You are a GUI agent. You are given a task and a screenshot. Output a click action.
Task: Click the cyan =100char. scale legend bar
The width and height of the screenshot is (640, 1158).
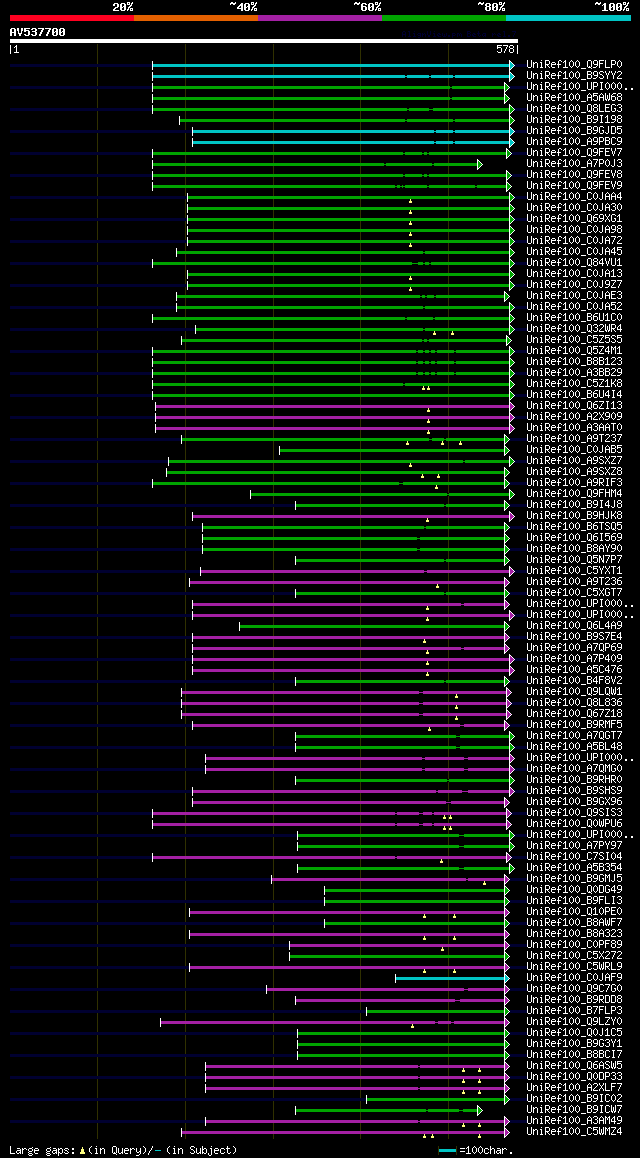coord(448,1151)
